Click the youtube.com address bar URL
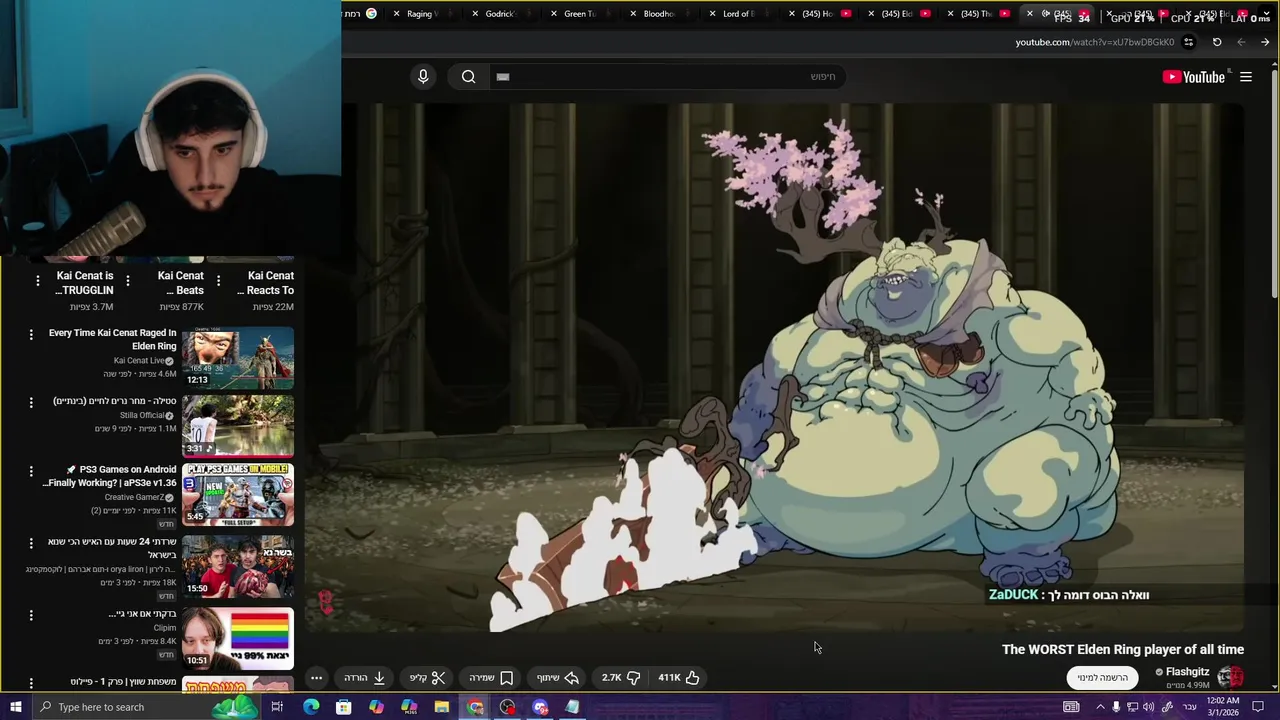1280x720 pixels. (1094, 42)
